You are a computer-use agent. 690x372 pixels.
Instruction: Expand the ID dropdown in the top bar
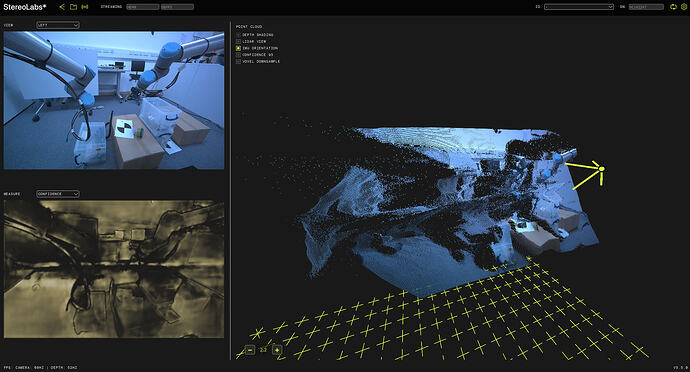tap(579, 7)
